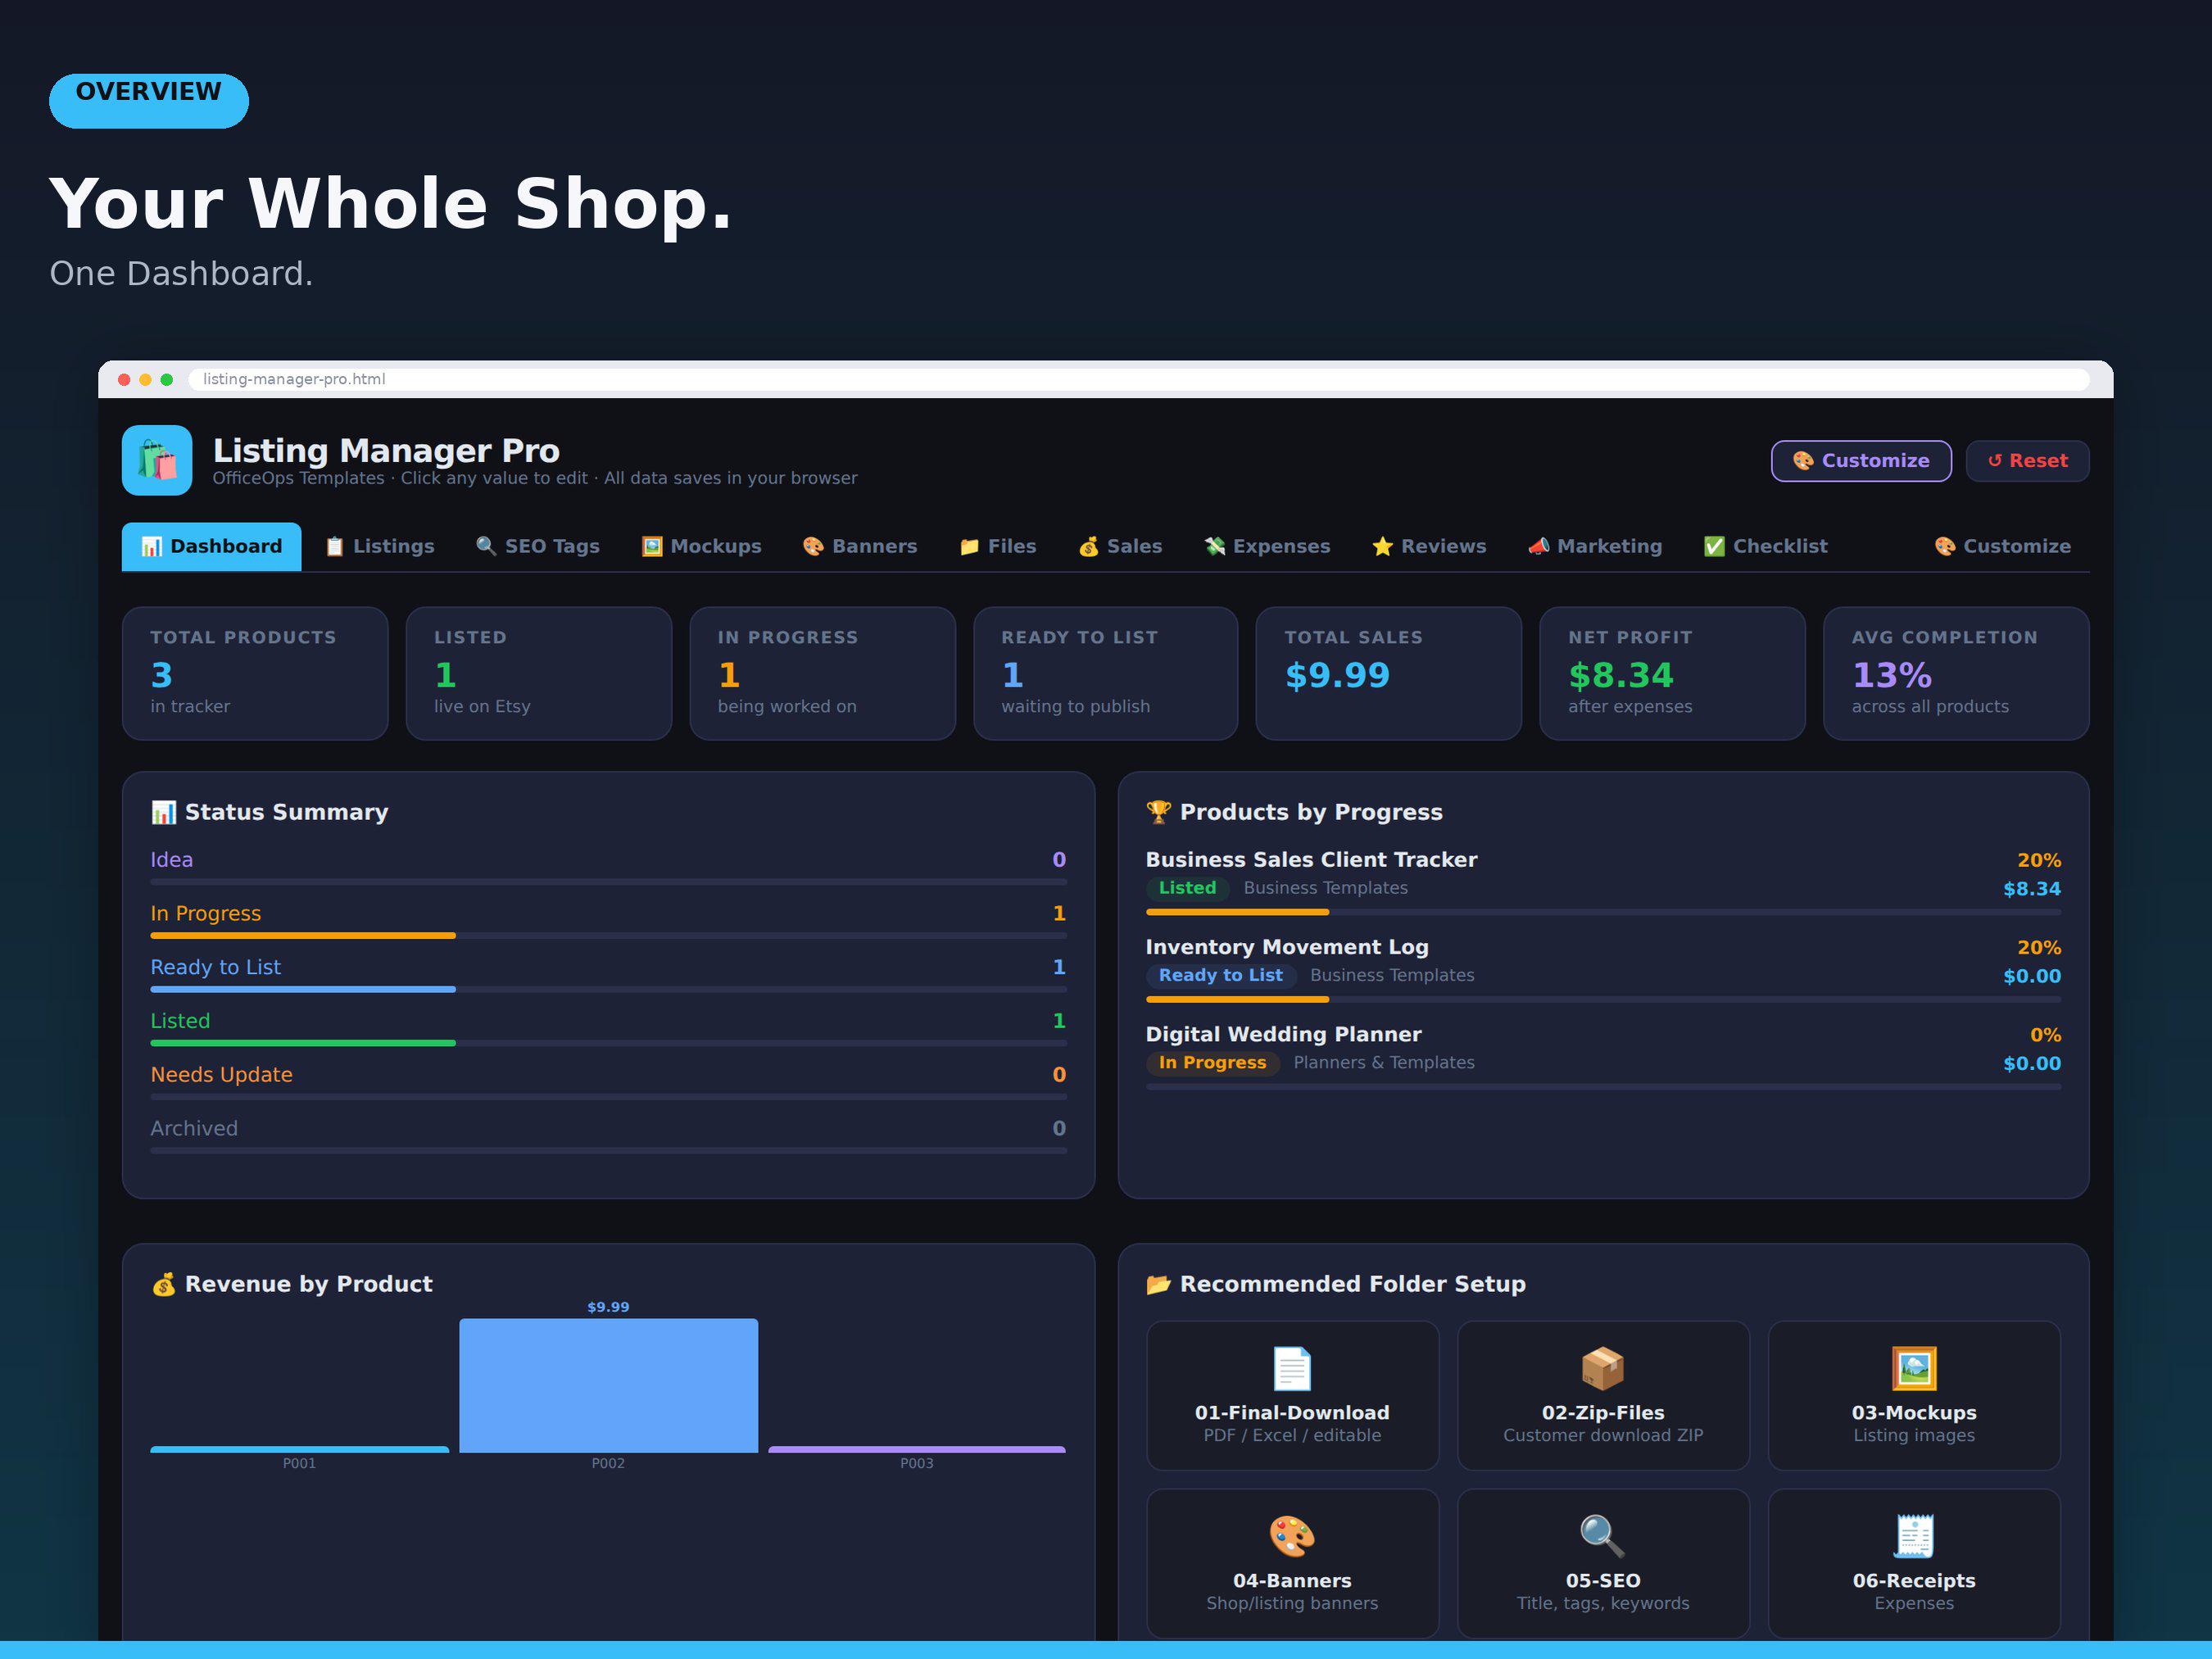Click the Avg Completion value 13%

click(1891, 675)
